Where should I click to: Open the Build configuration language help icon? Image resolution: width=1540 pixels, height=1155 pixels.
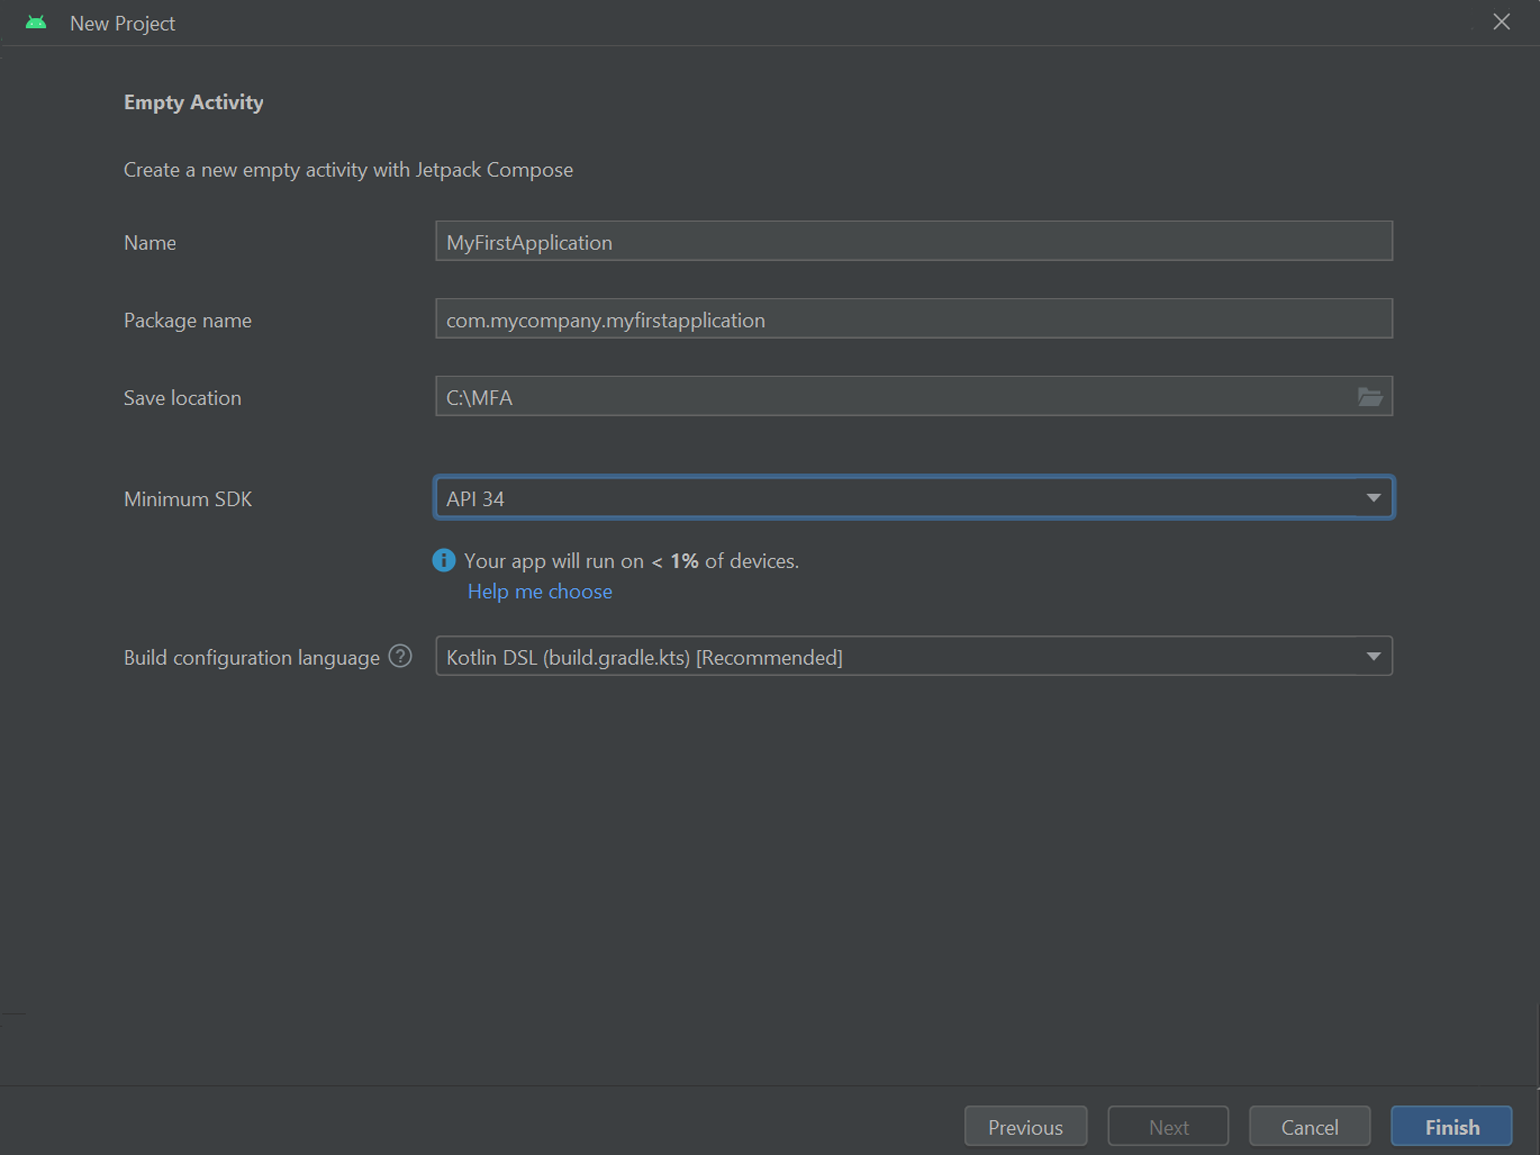[x=400, y=656]
